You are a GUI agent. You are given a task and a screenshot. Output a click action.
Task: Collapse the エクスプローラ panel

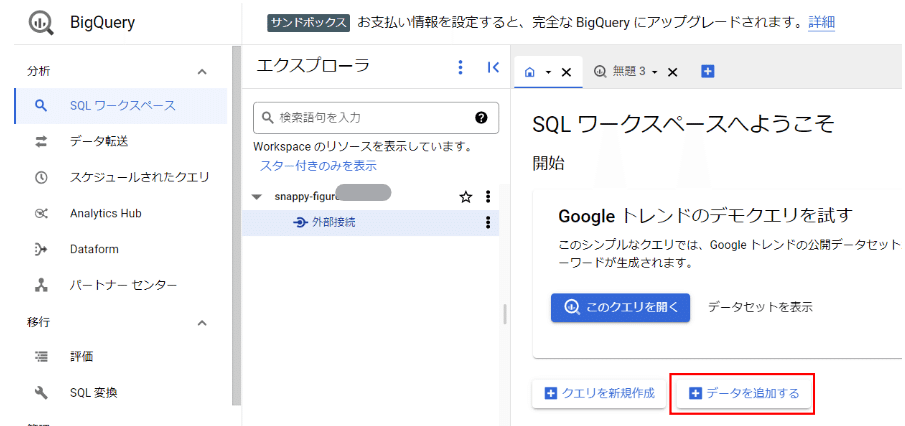click(493, 67)
